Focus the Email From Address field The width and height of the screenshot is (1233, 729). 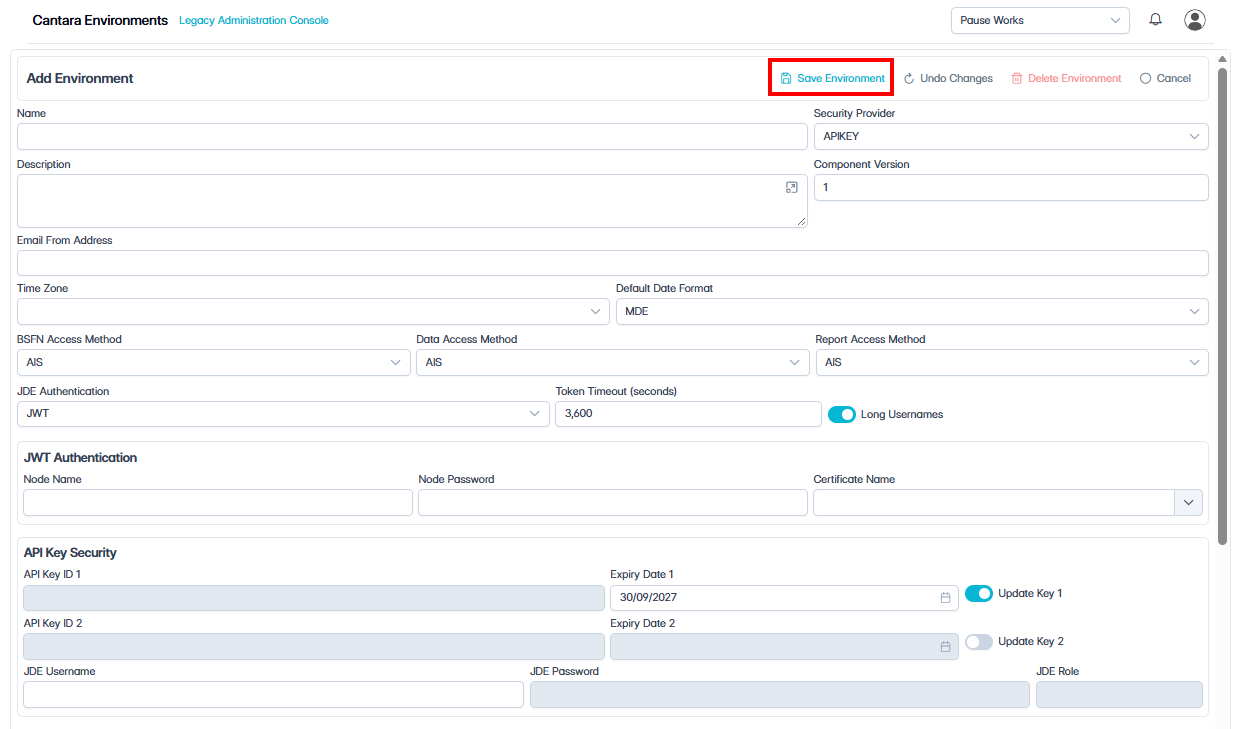point(613,263)
